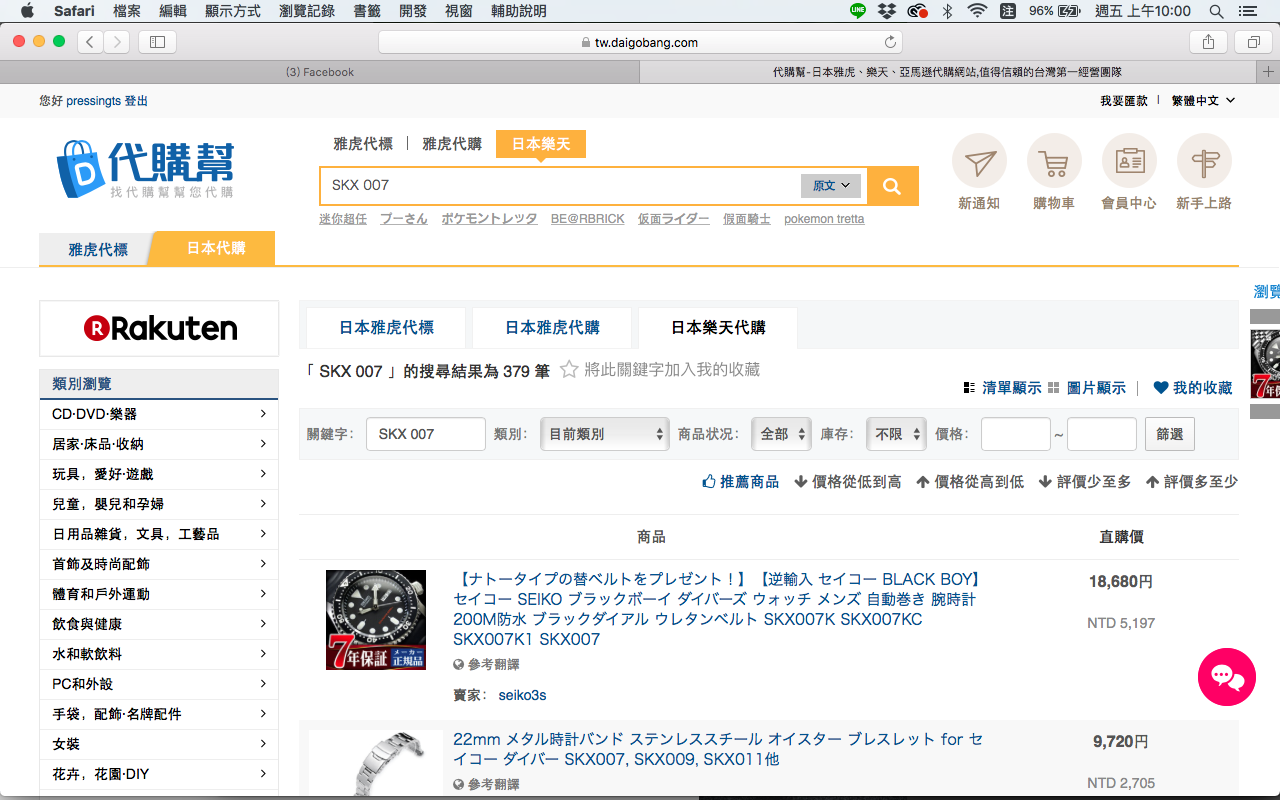Image resolution: width=1280 pixels, height=800 pixels.
Task: Click the 關鍵字 filter input field
Action: pos(426,434)
